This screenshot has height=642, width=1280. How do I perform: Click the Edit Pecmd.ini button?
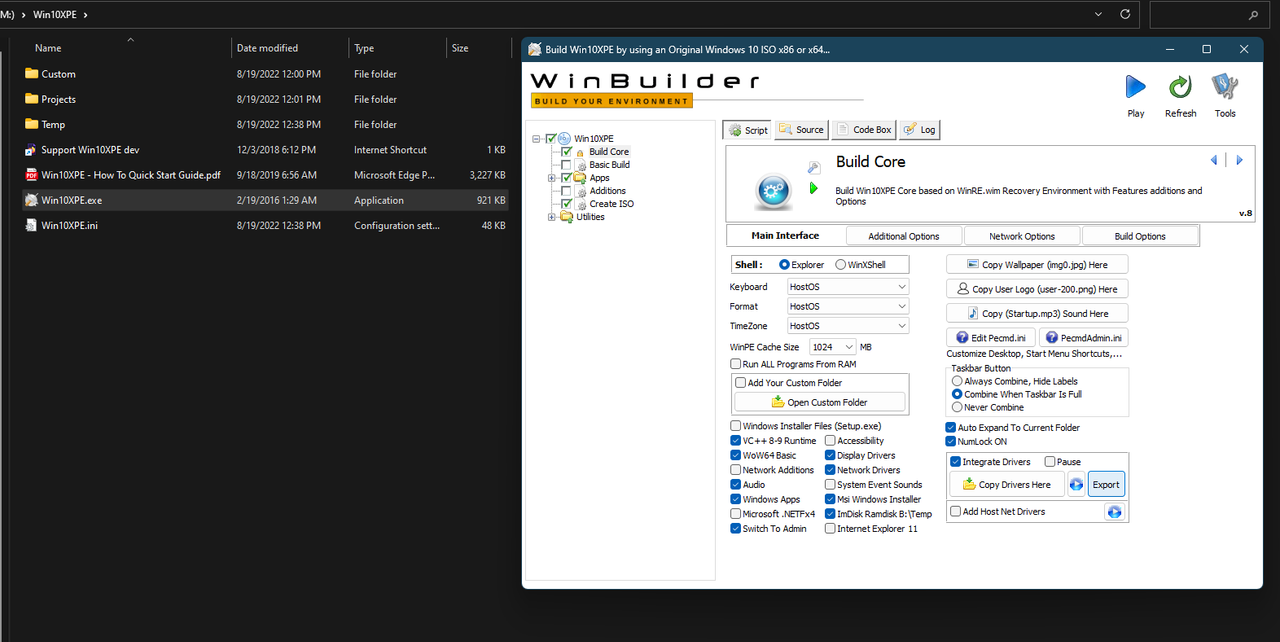click(991, 338)
